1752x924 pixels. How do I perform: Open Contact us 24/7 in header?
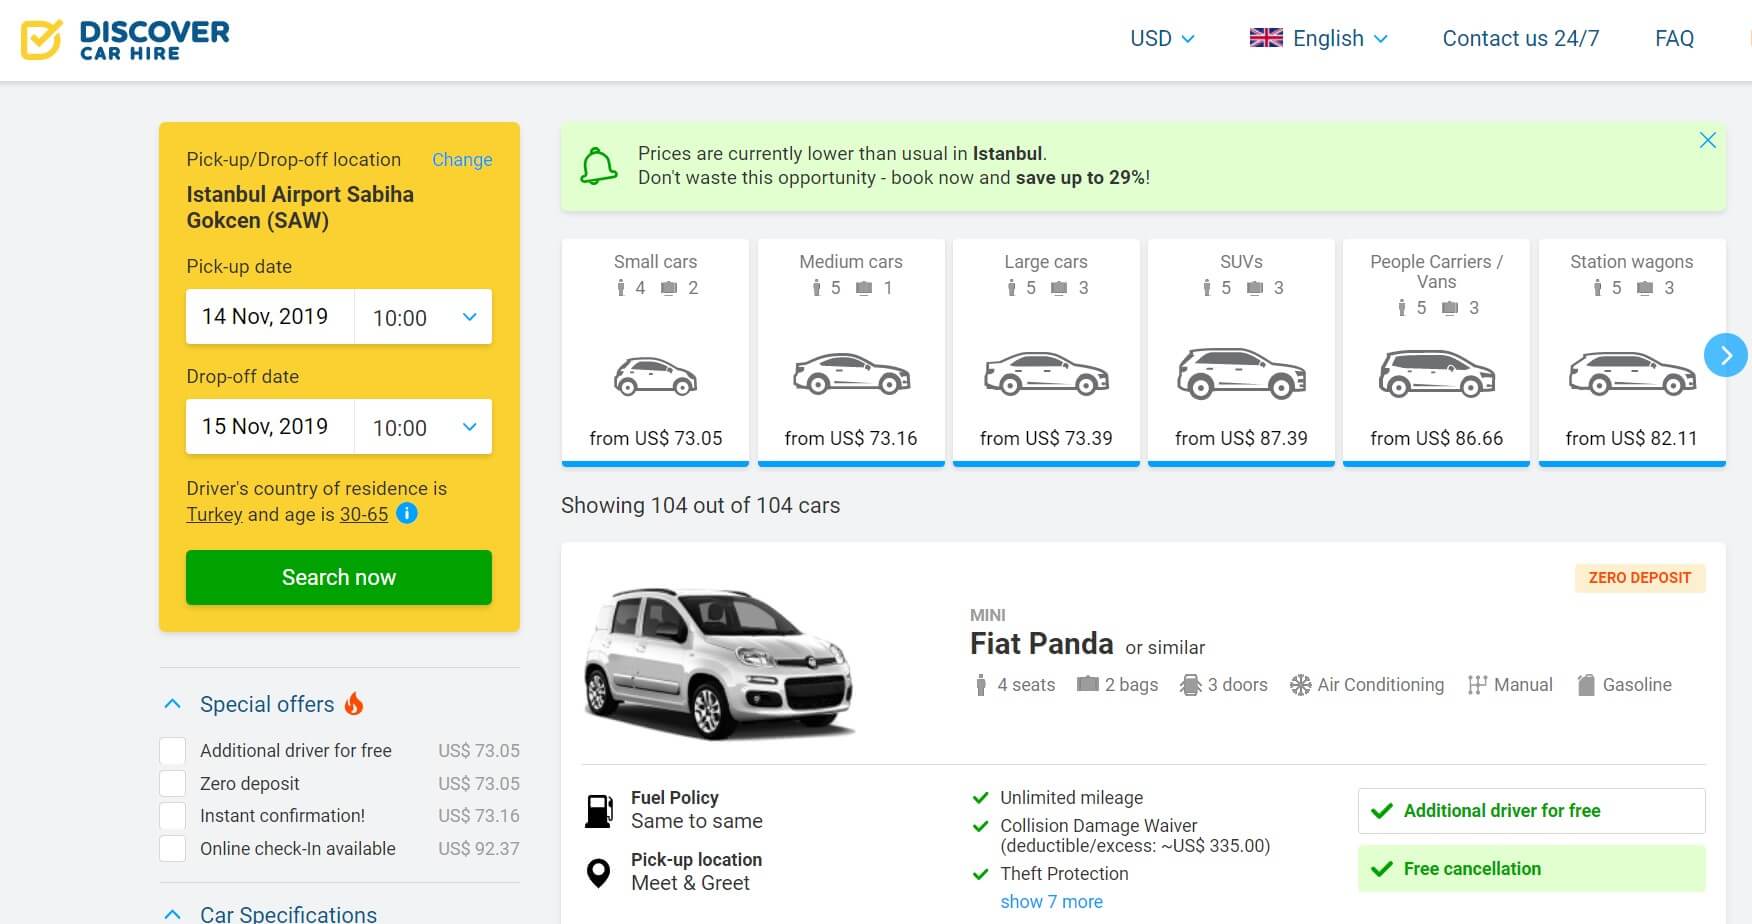(x=1520, y=39)
